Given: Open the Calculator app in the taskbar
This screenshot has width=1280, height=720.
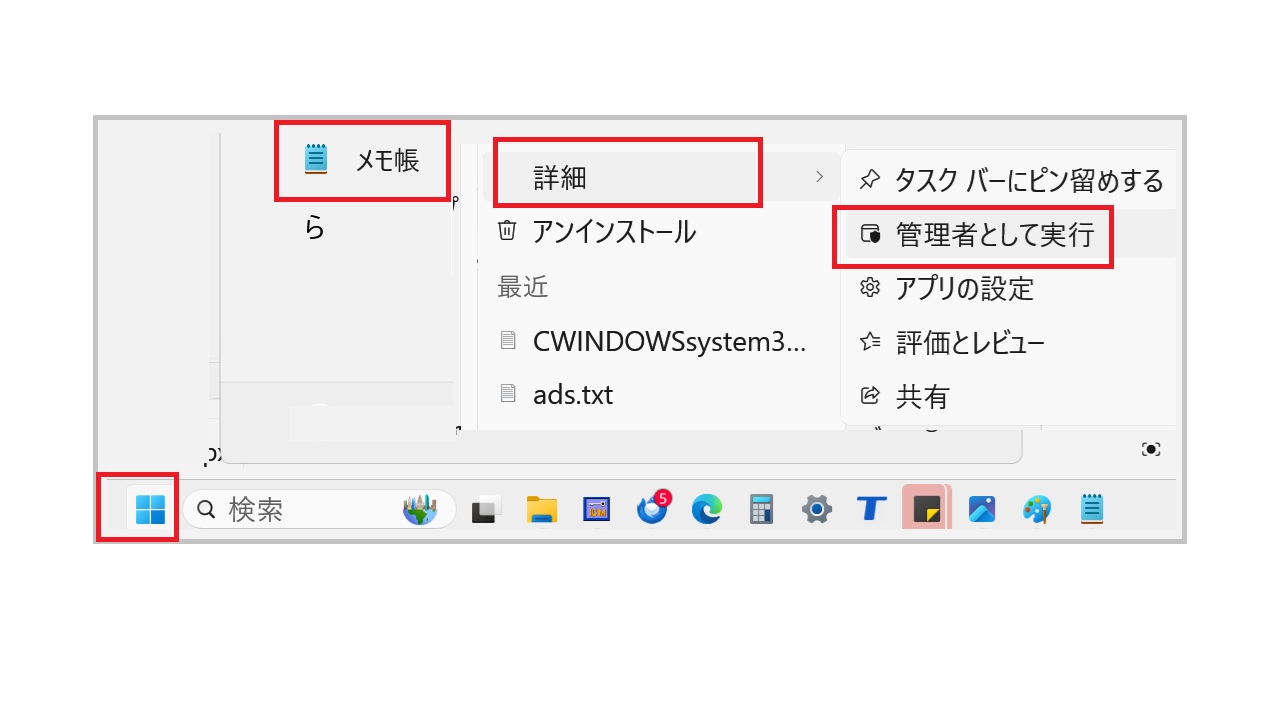Looking at the screenshot, I should tap(762, 510).
